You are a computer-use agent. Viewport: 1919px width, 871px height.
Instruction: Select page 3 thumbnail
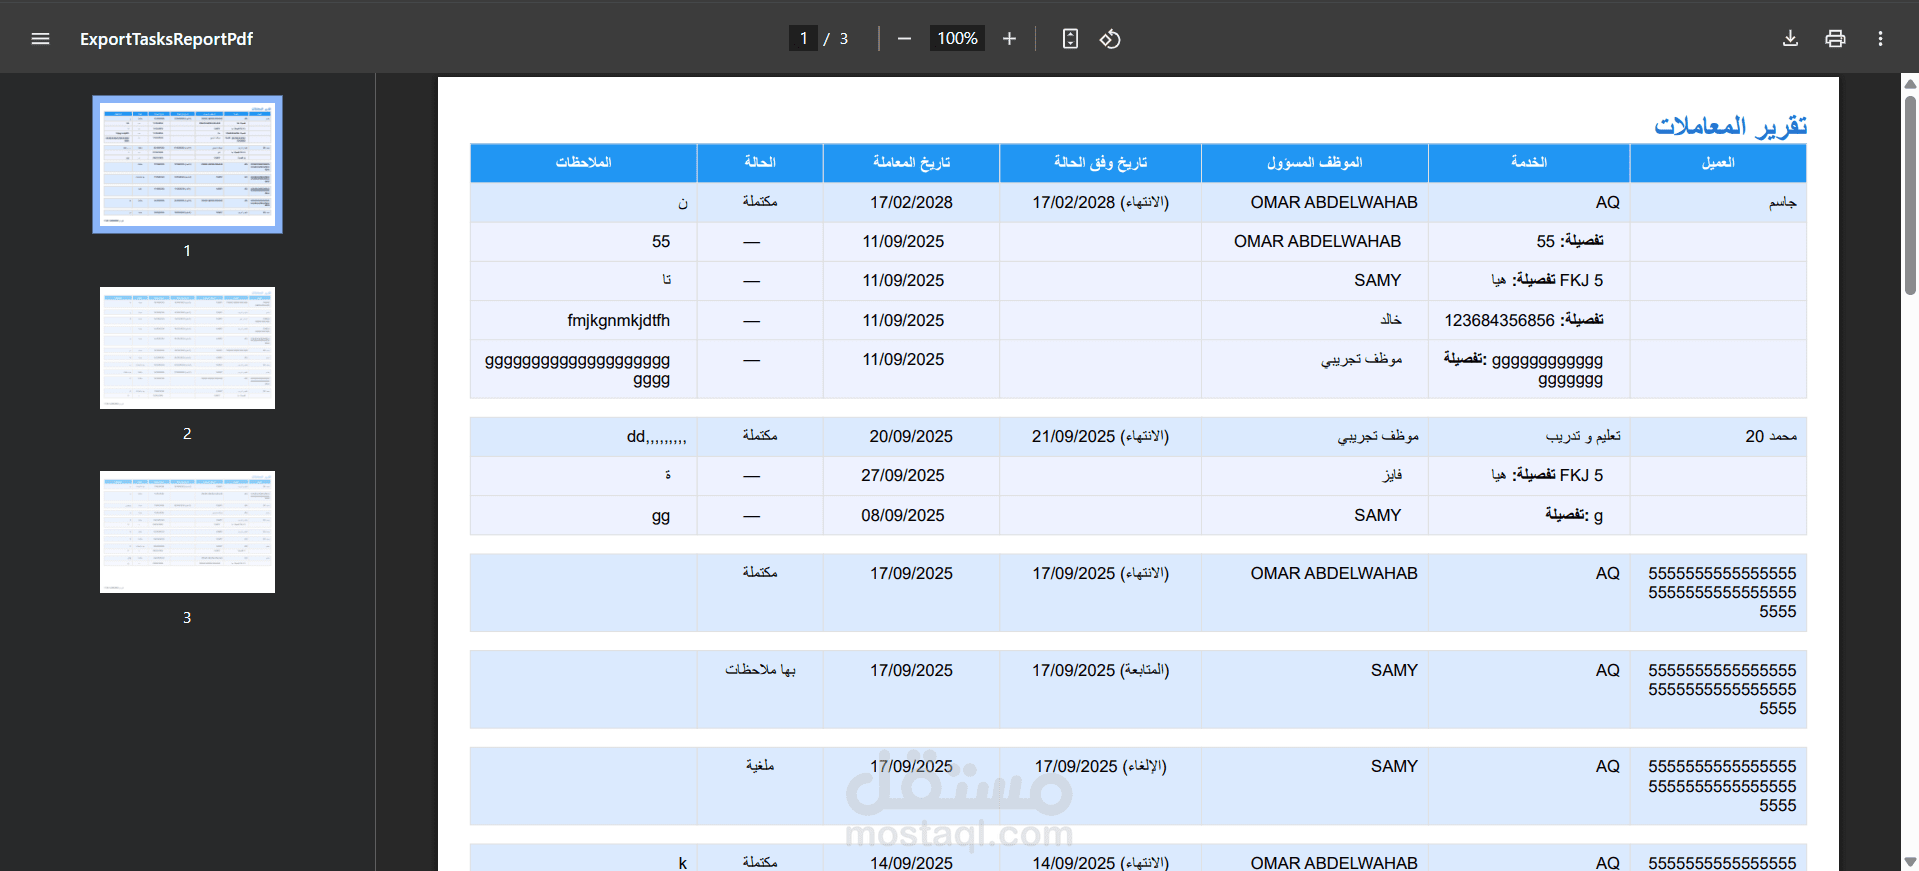pyautogui.click(x=187, y=532)
